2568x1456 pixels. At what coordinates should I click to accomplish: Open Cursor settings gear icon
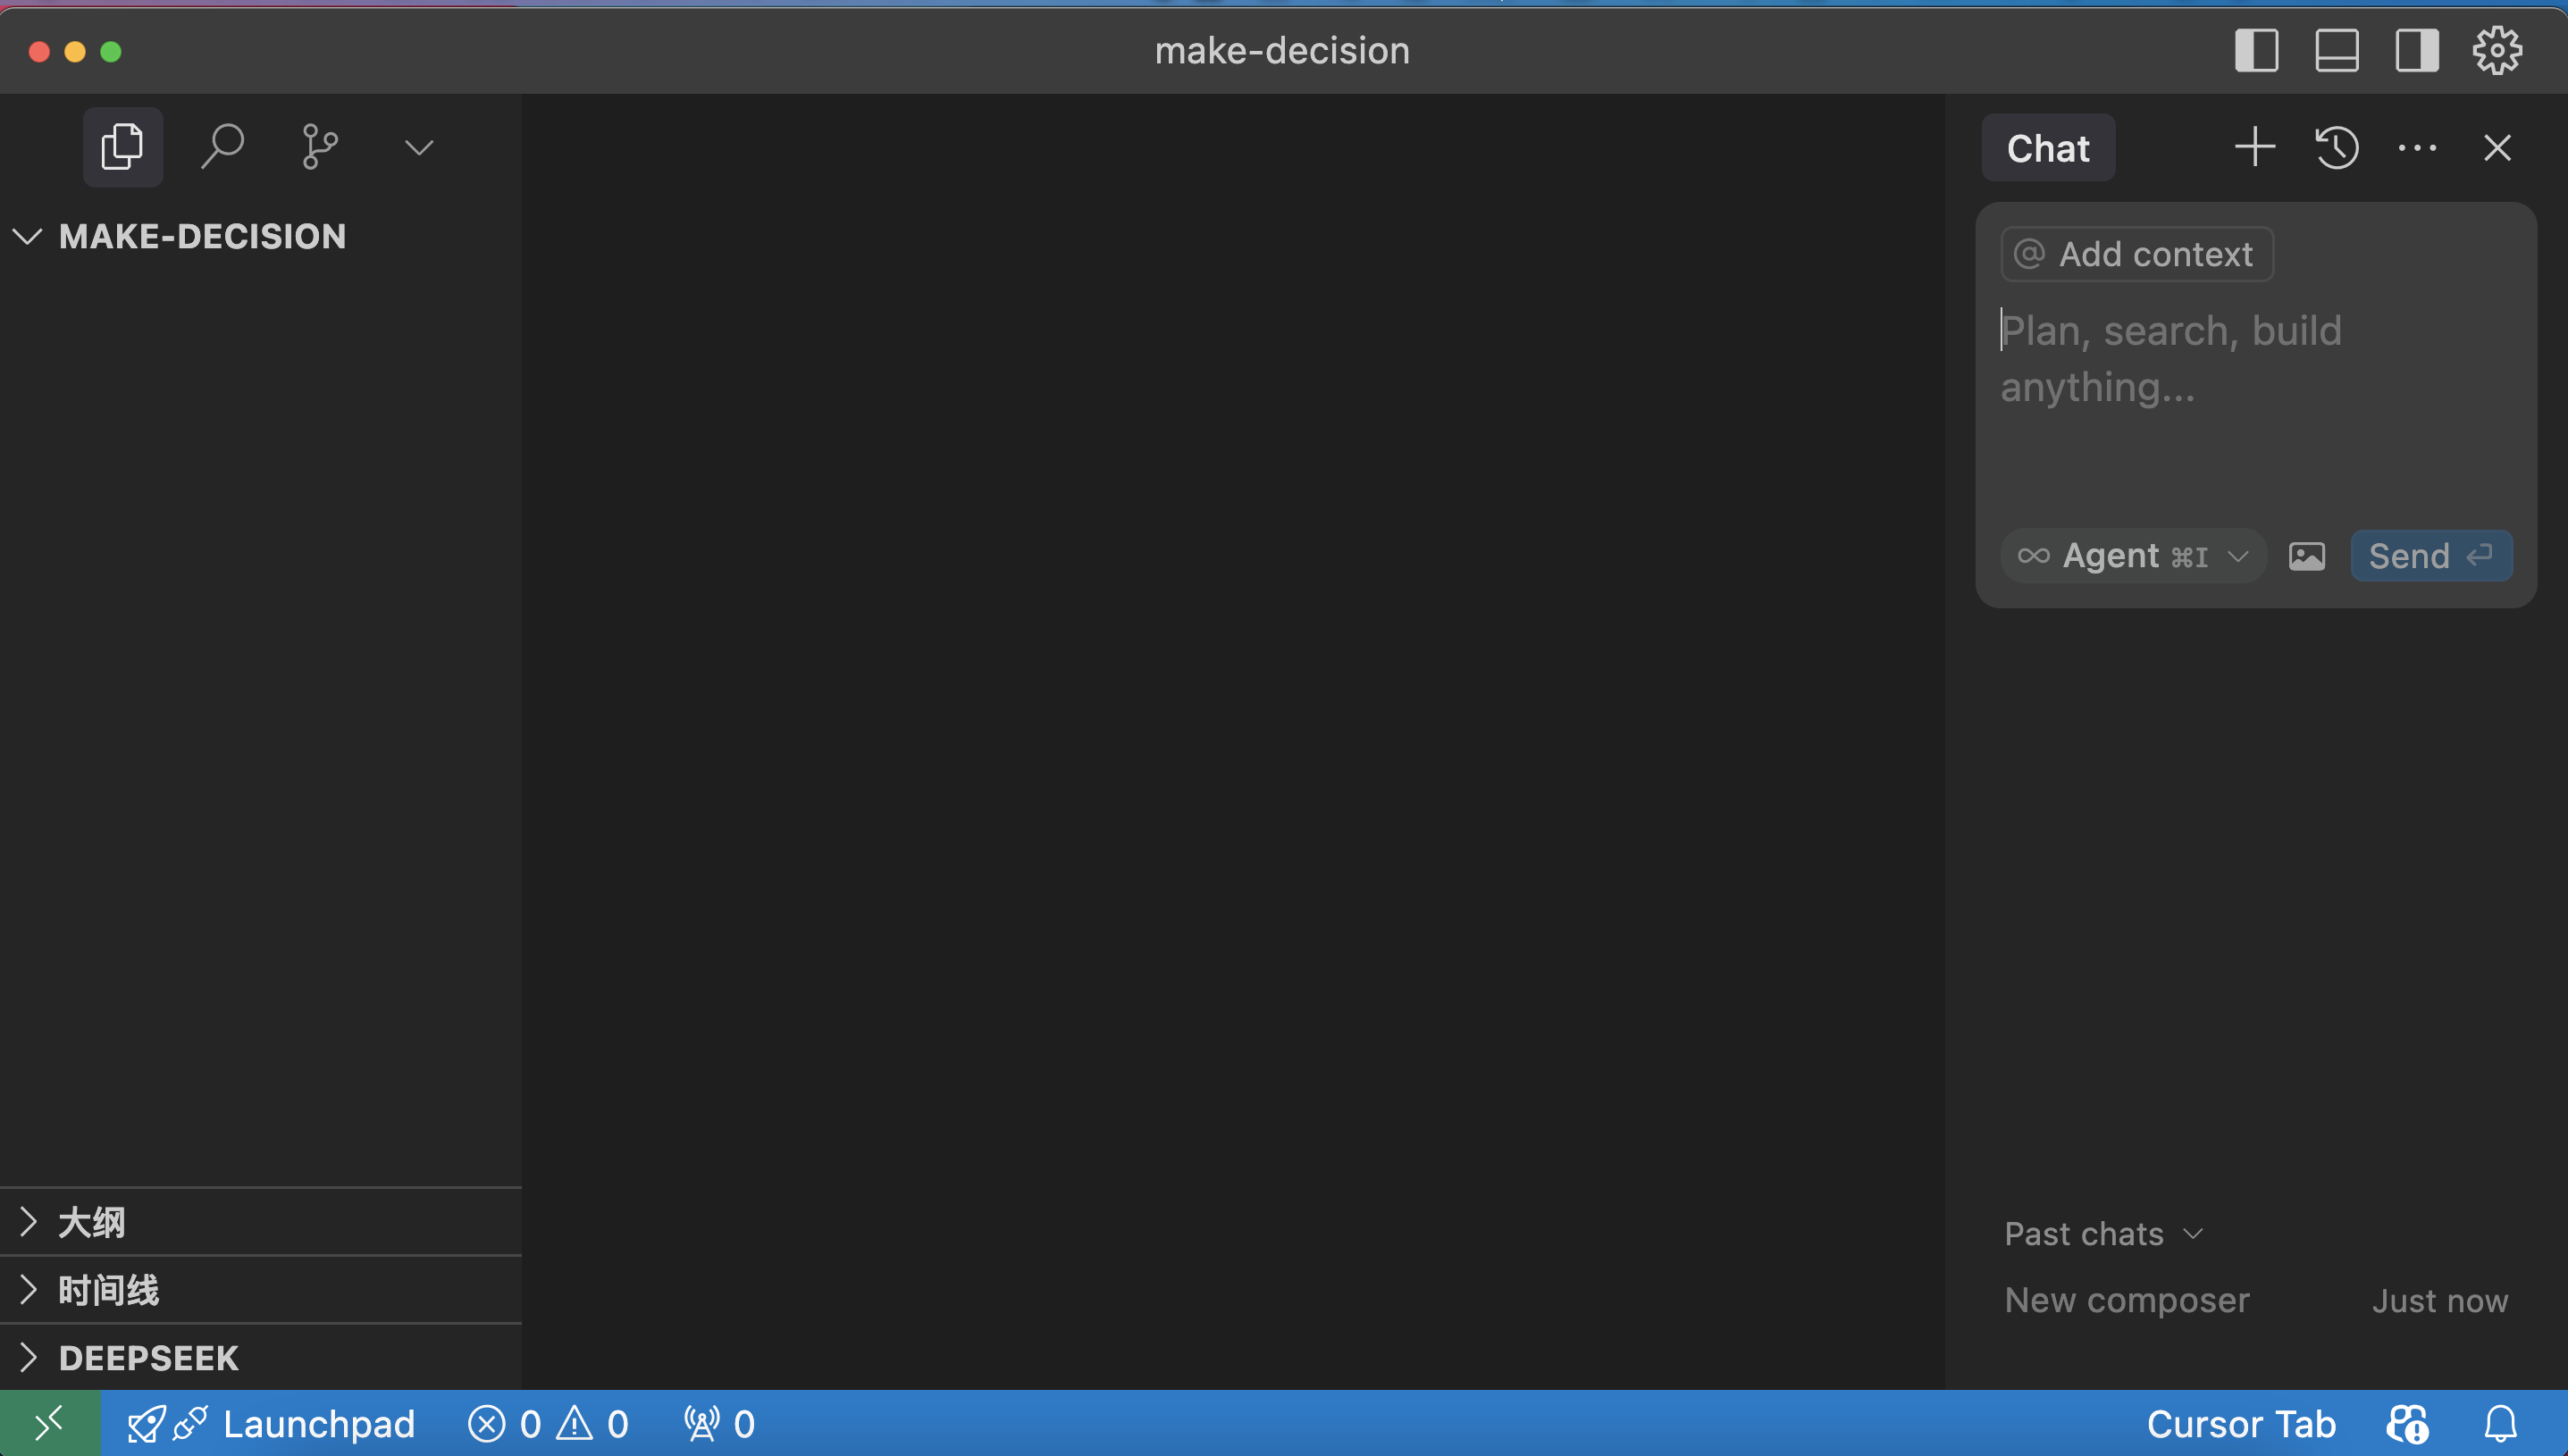coord(2496,50)
